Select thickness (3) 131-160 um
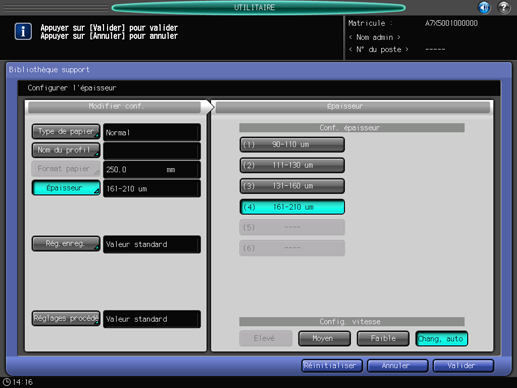 [292, 186]
